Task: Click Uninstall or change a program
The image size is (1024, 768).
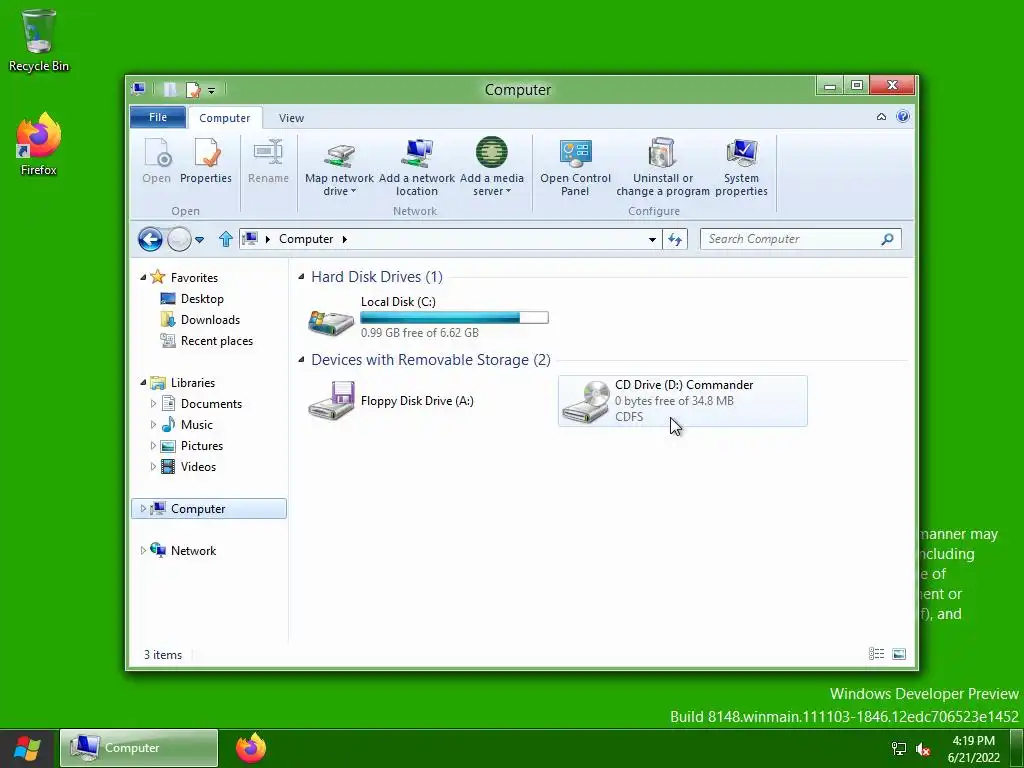Action: point(663,167)
